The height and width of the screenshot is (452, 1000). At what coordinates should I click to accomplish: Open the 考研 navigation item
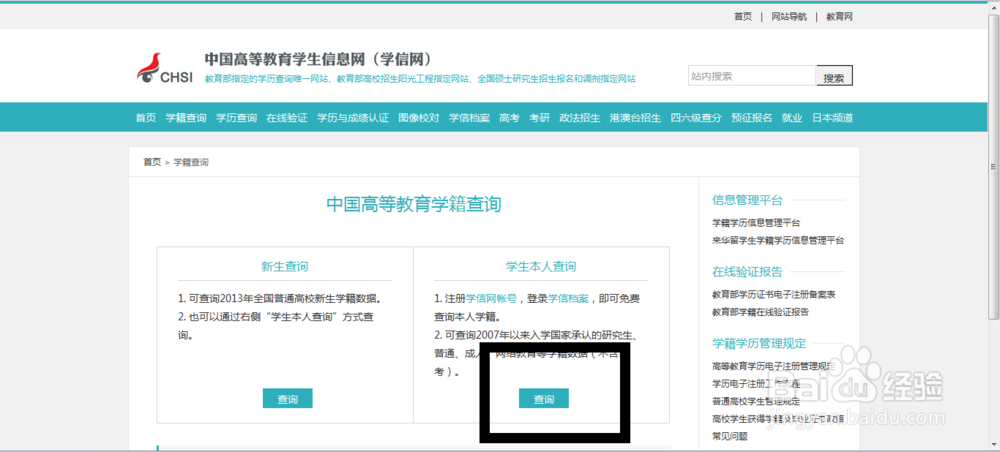(540, 118)
